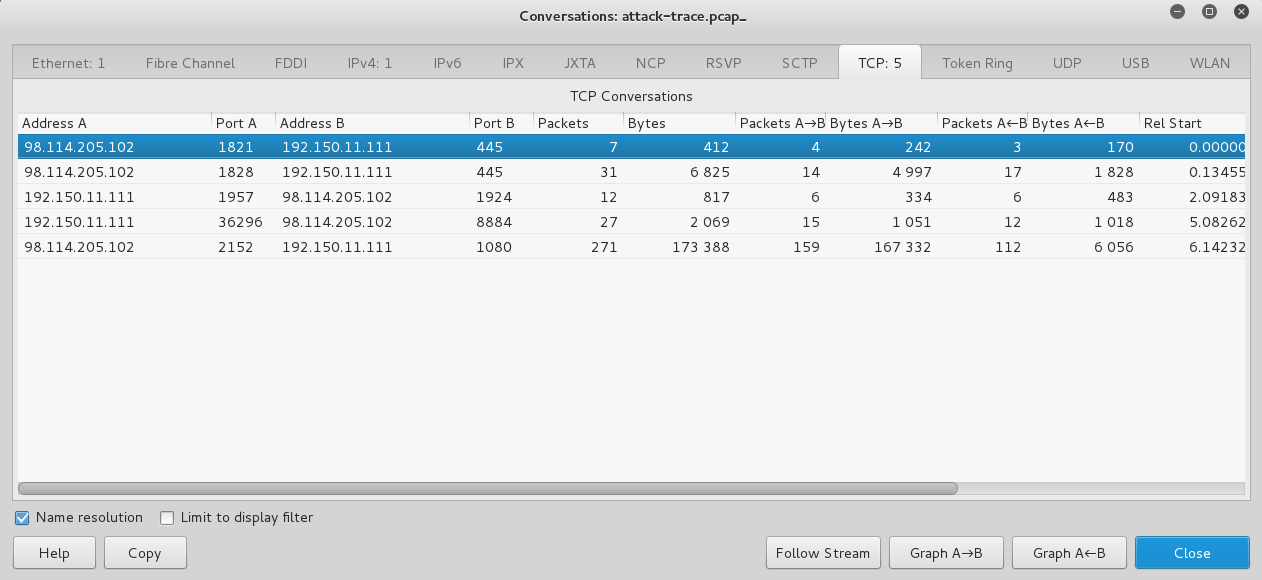
Task: Switch to the WLAN tab
Action: click(x=1209, y=62)
